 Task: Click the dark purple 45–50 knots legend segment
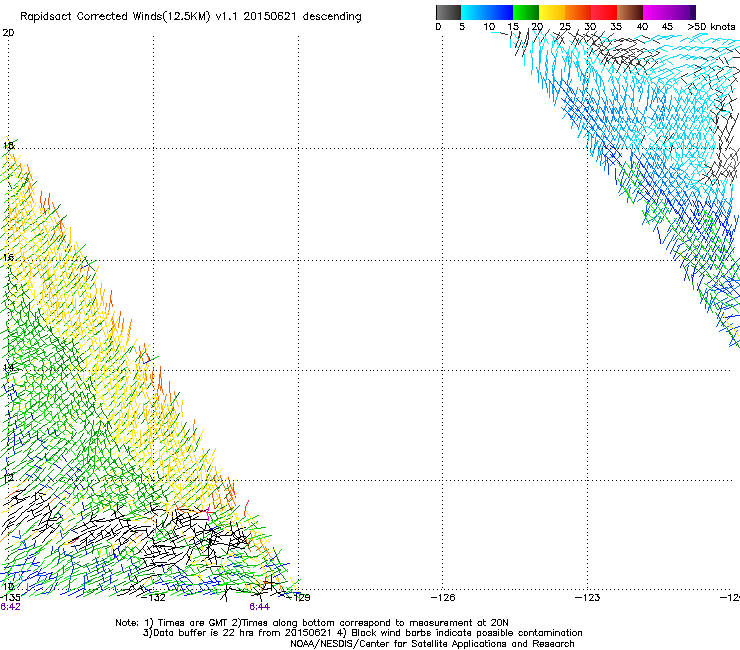[x=682, y=12]
